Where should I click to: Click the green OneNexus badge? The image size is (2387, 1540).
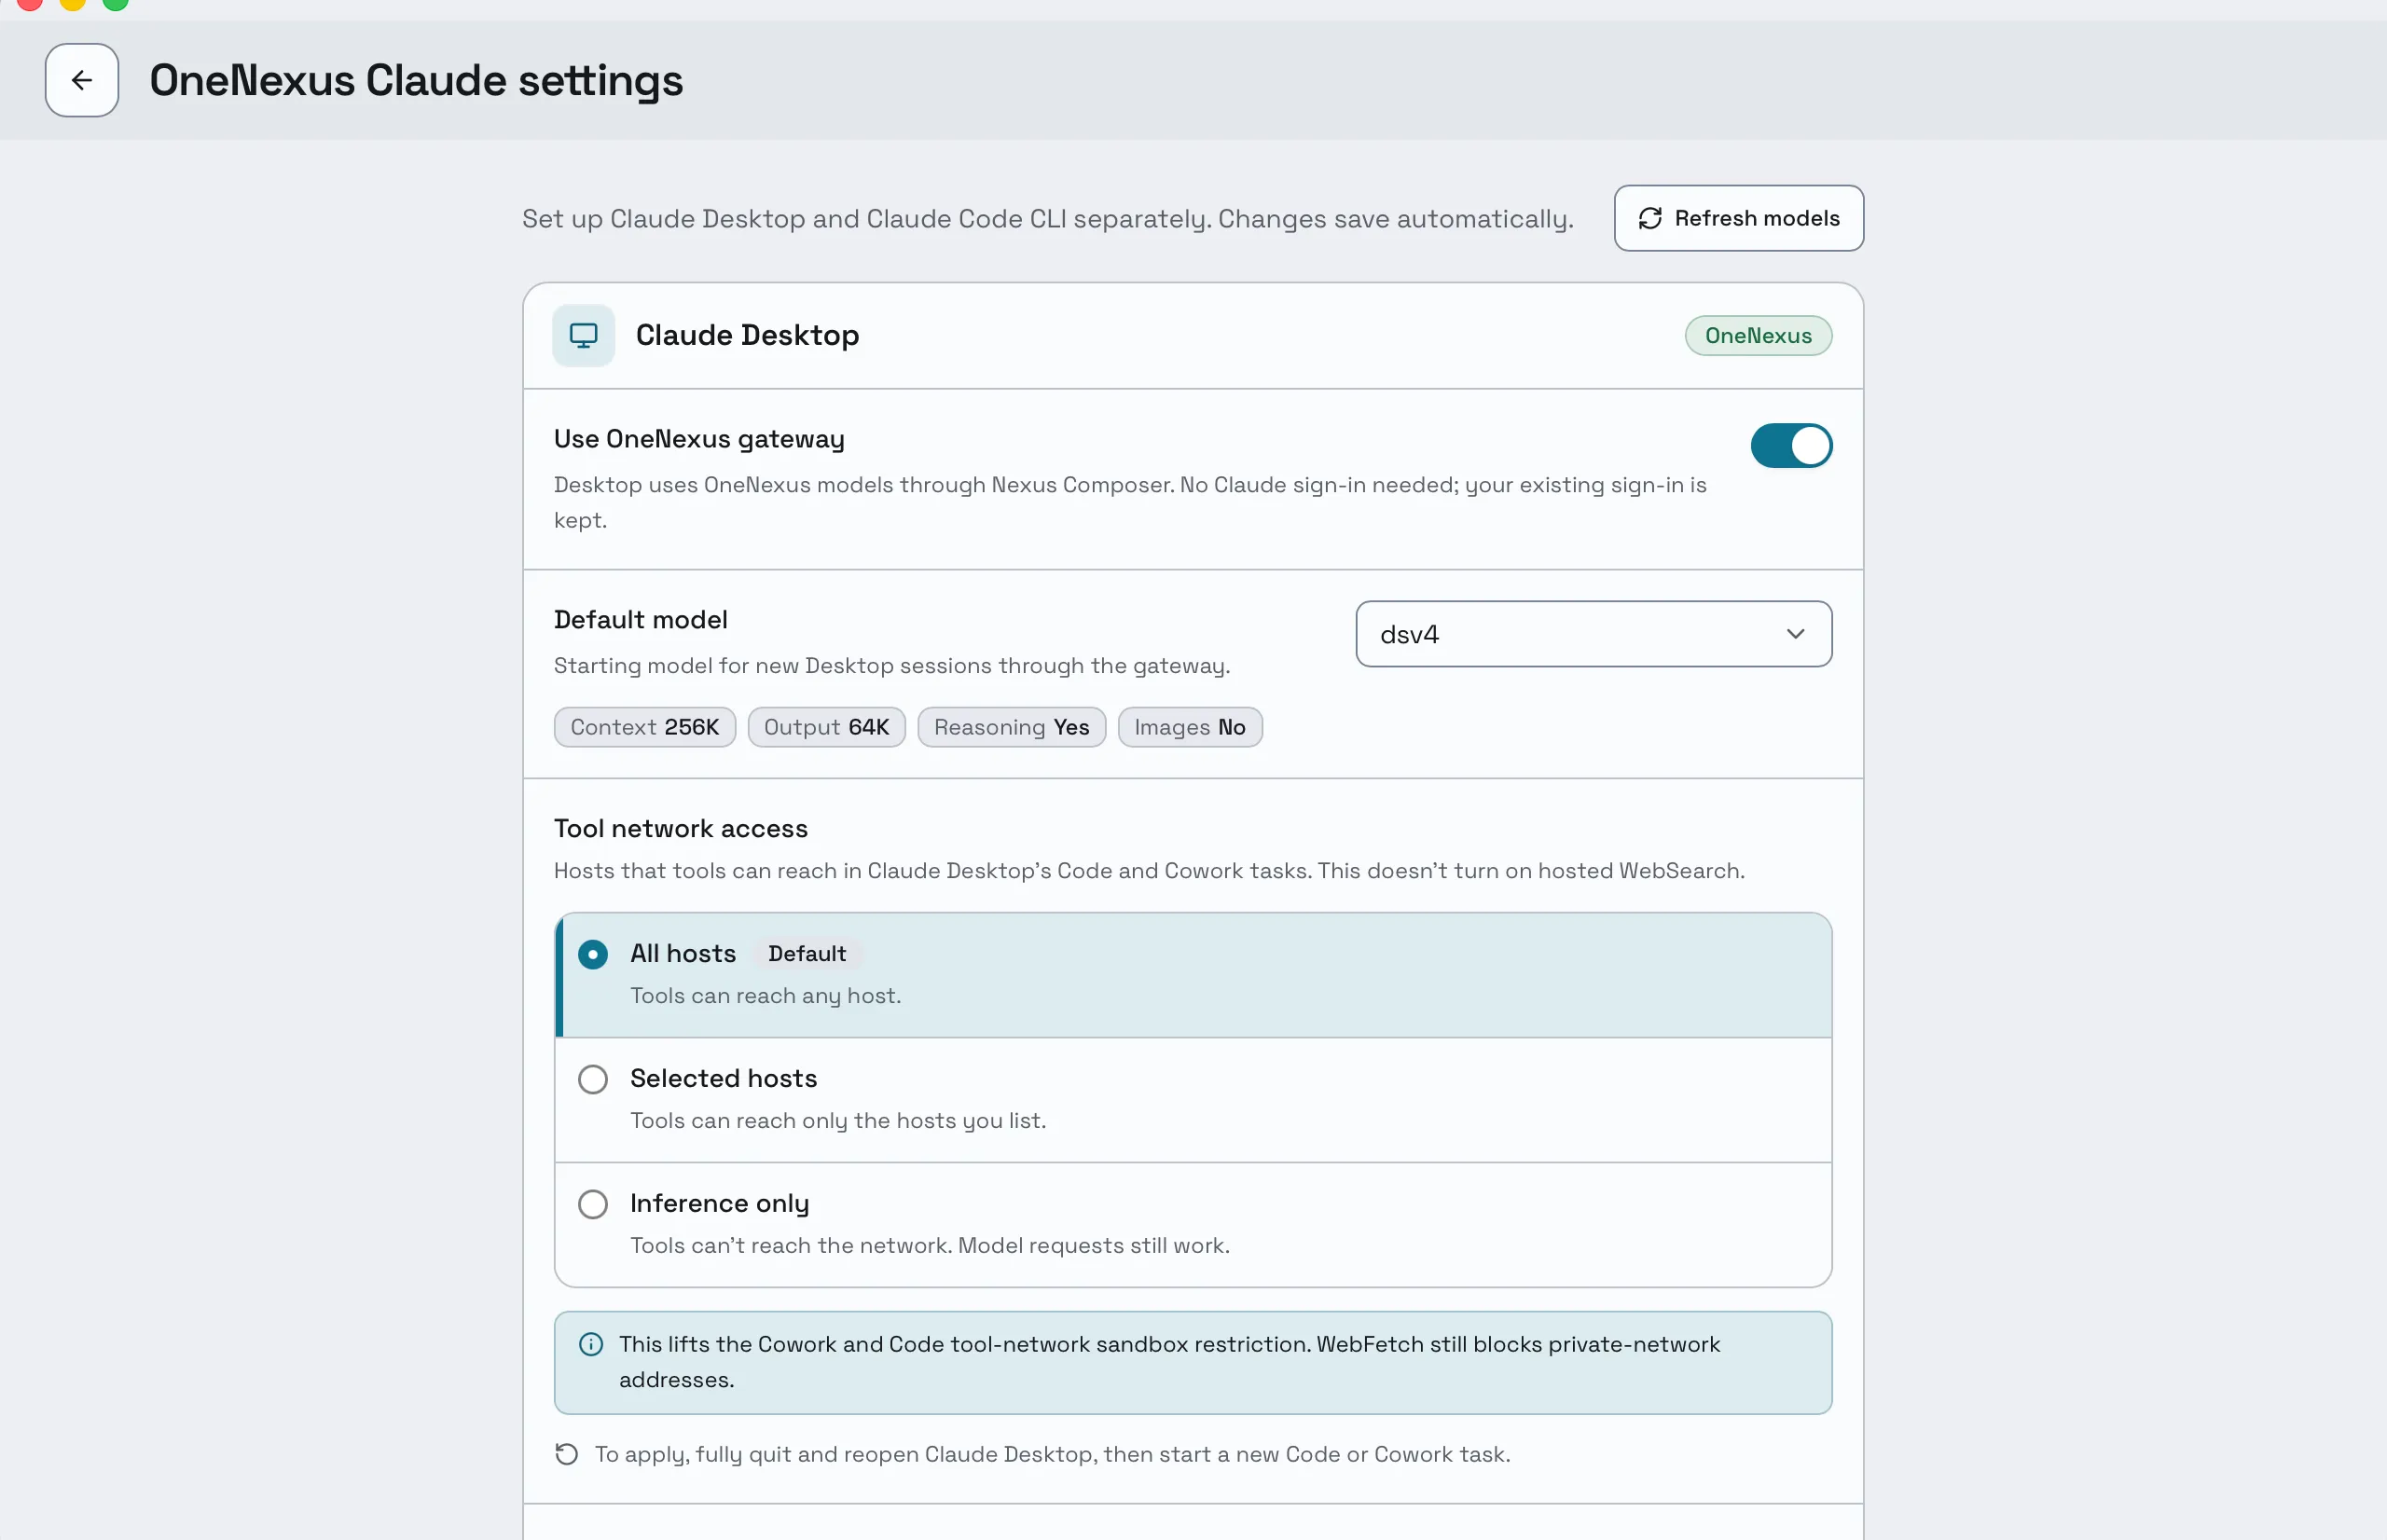[1758, 335]
